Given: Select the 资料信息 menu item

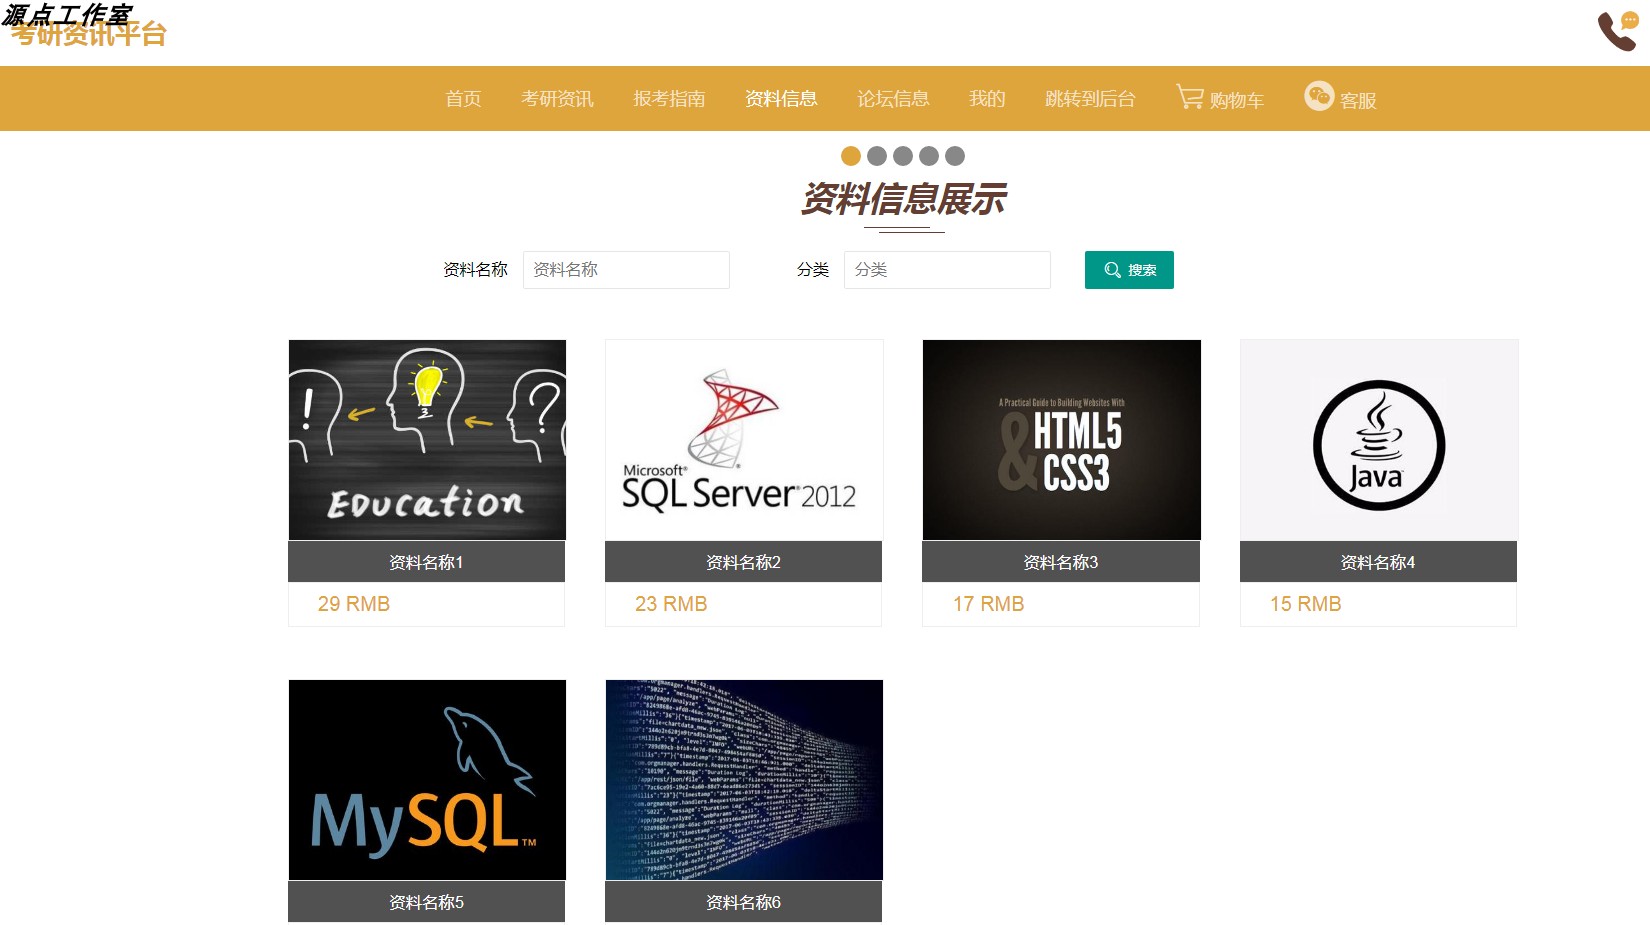Looking at the screenshot, I should pos(781,99).
